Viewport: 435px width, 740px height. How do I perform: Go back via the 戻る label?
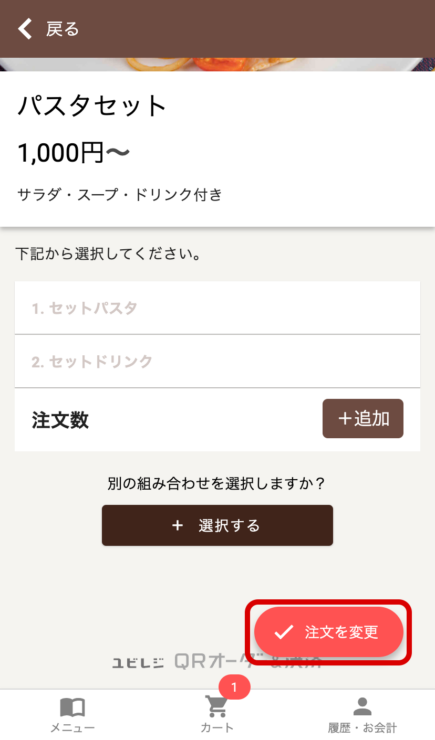click(62, 29)
